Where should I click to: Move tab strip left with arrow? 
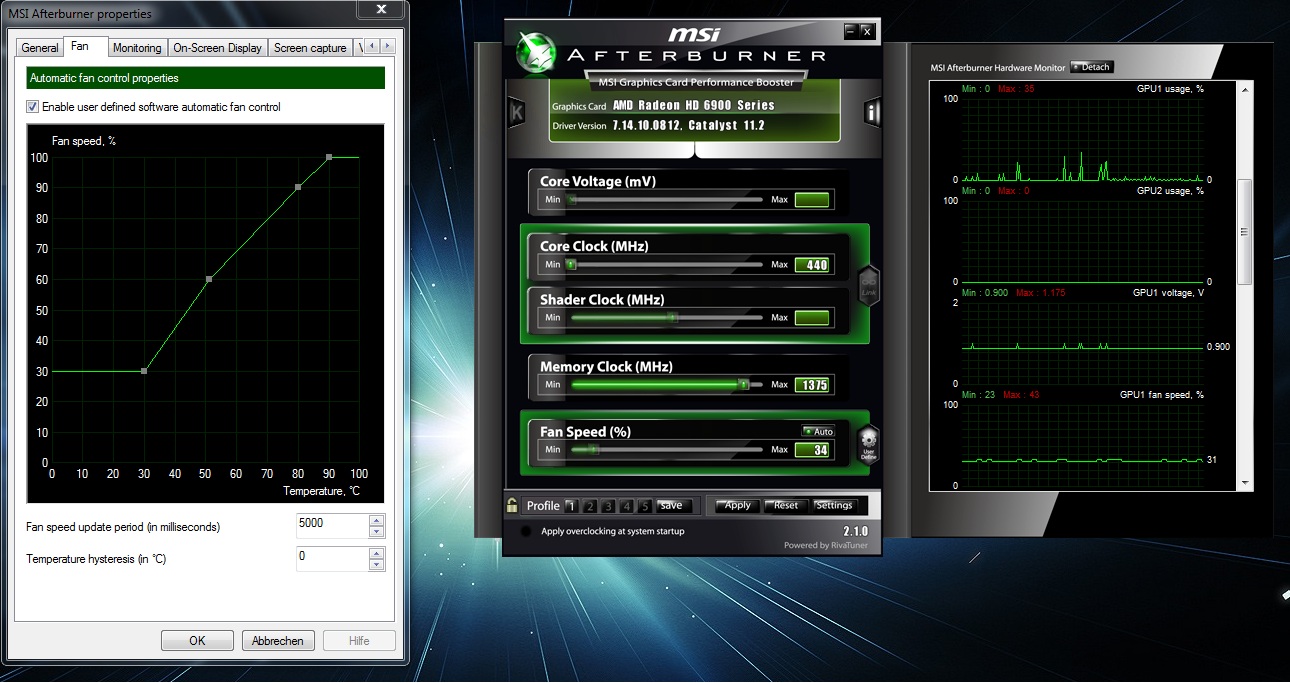(373, 46)
